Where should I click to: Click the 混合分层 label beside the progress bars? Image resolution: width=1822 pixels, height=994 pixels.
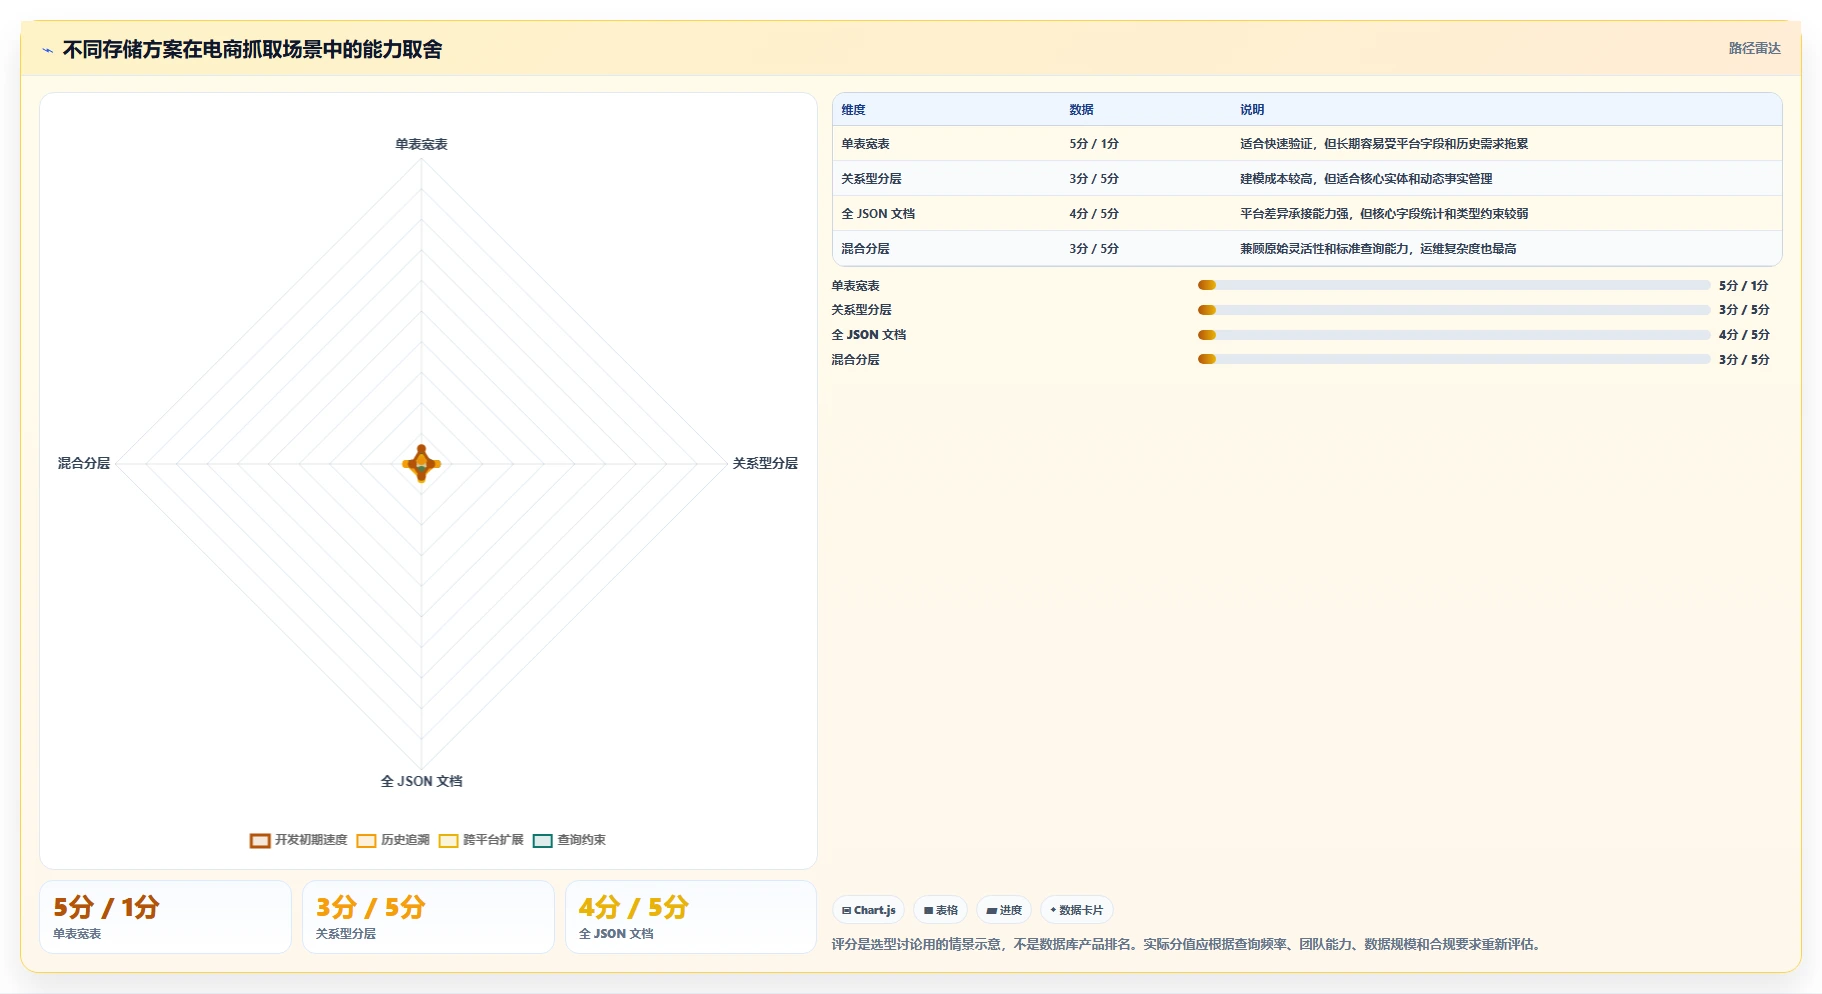pyautogui.click(x=855, y=360)
